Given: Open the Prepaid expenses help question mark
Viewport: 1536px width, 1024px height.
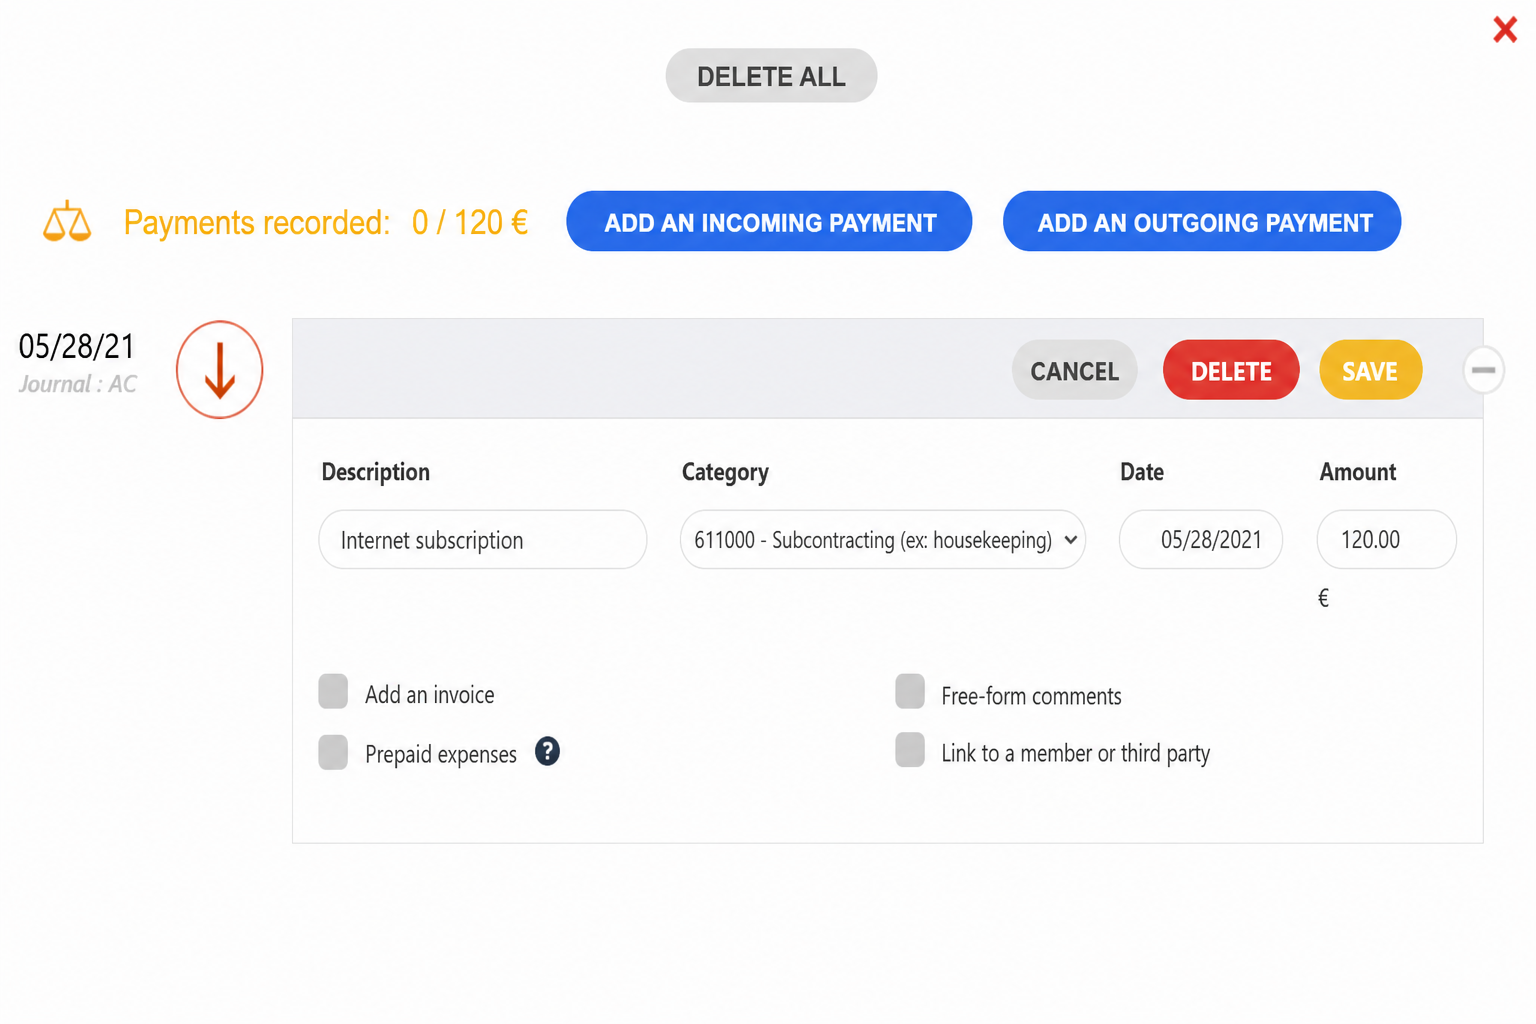Looking at the screenshot, I should (x=547, y=751).
